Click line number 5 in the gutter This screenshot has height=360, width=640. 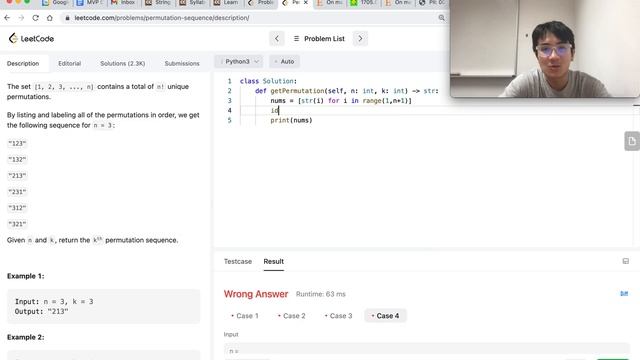pyautogui.click(x=229, y=120)
